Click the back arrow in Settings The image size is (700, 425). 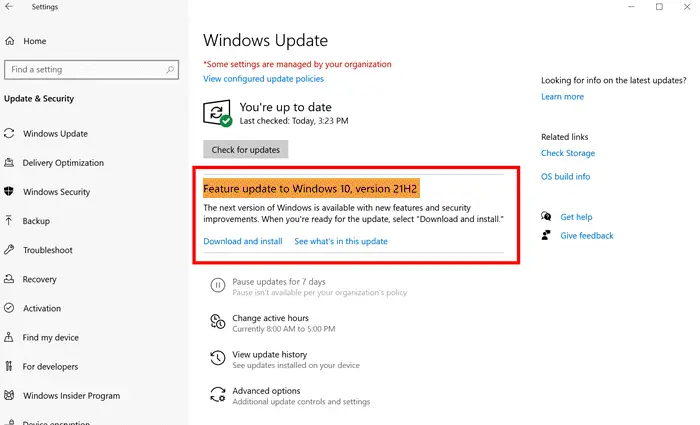(x=9, y=7)
